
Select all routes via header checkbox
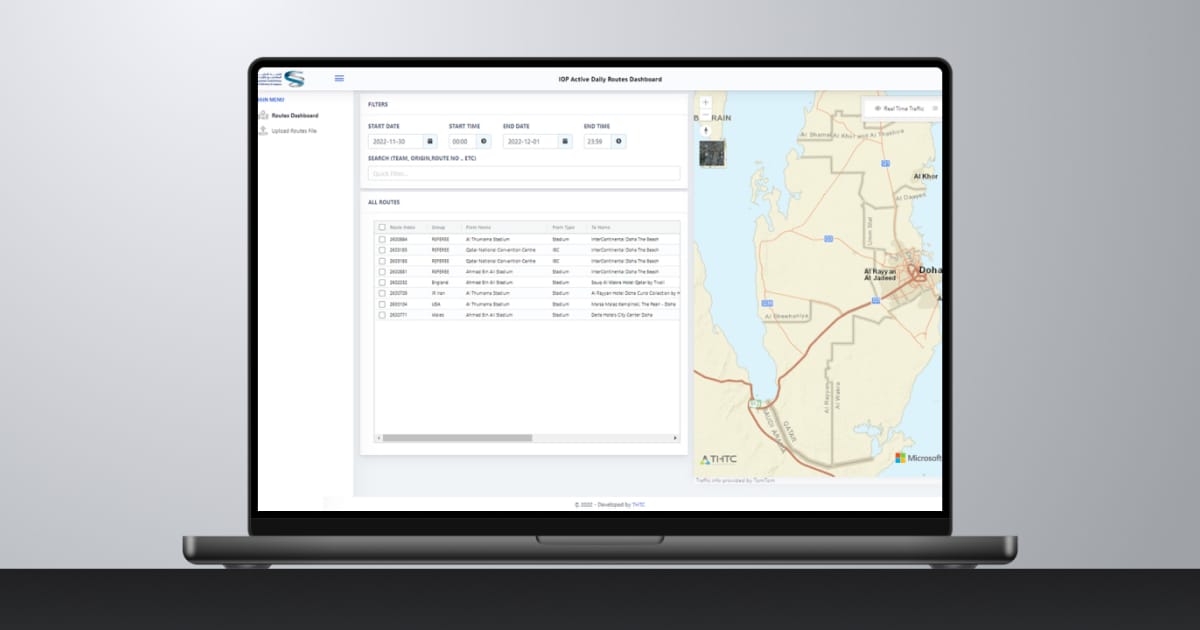coord(383,226)
